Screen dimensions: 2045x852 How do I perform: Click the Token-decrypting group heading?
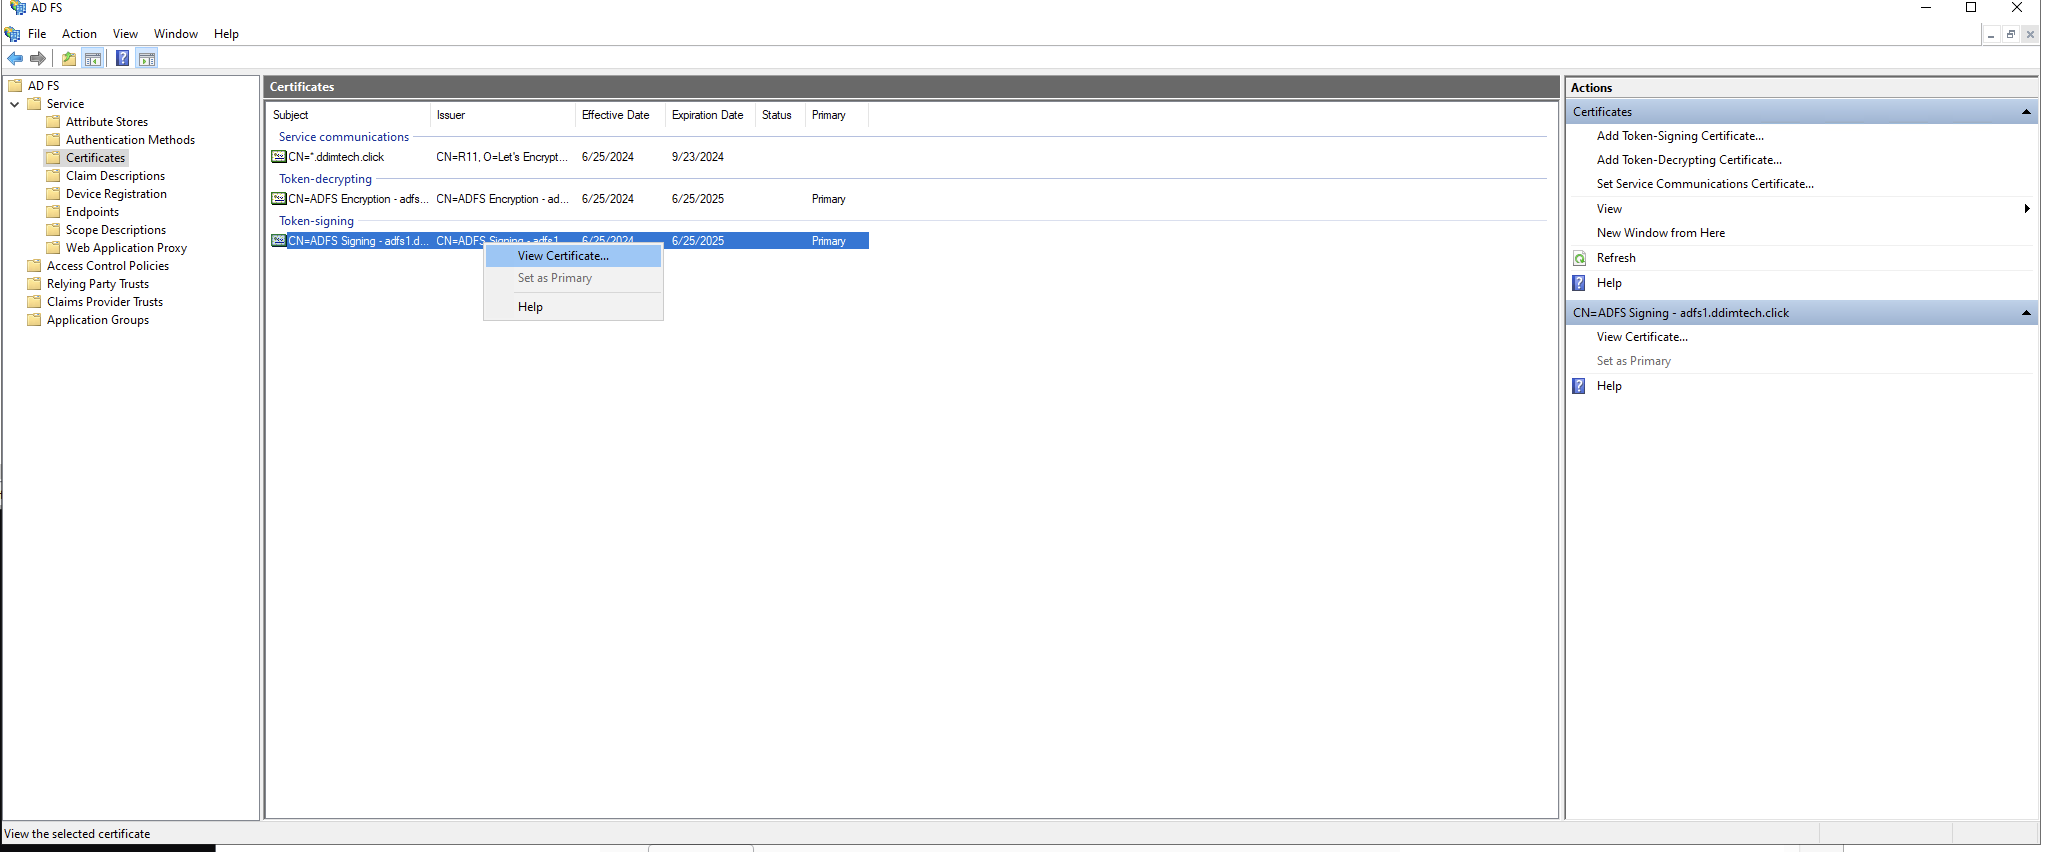pos(325,179)
